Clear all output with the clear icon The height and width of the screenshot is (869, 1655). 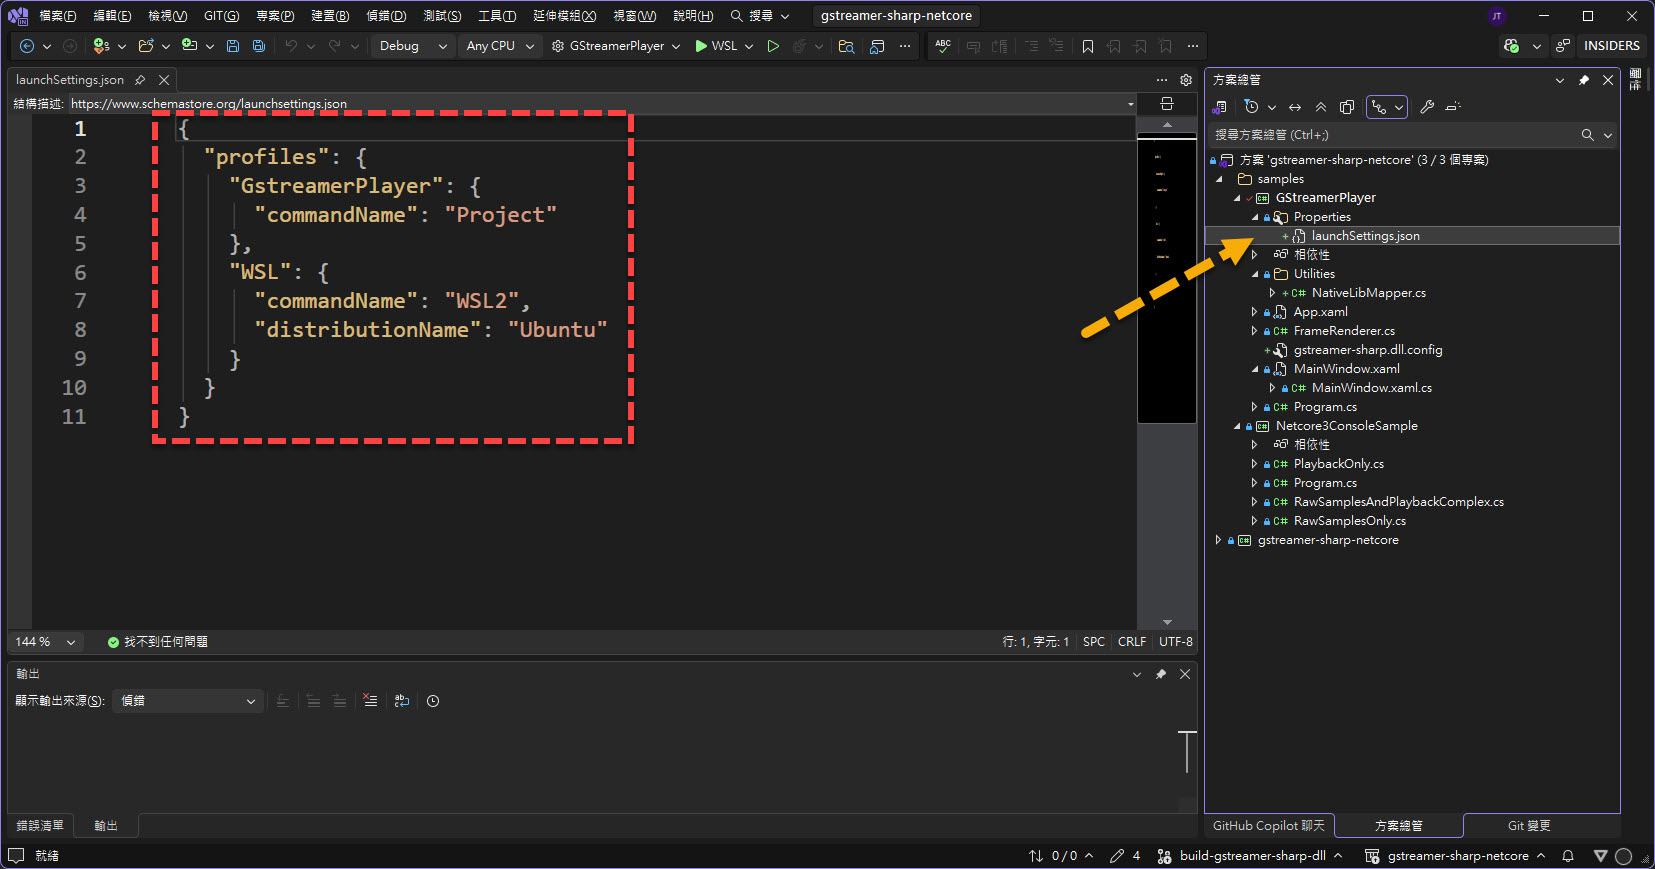point(370,701)
